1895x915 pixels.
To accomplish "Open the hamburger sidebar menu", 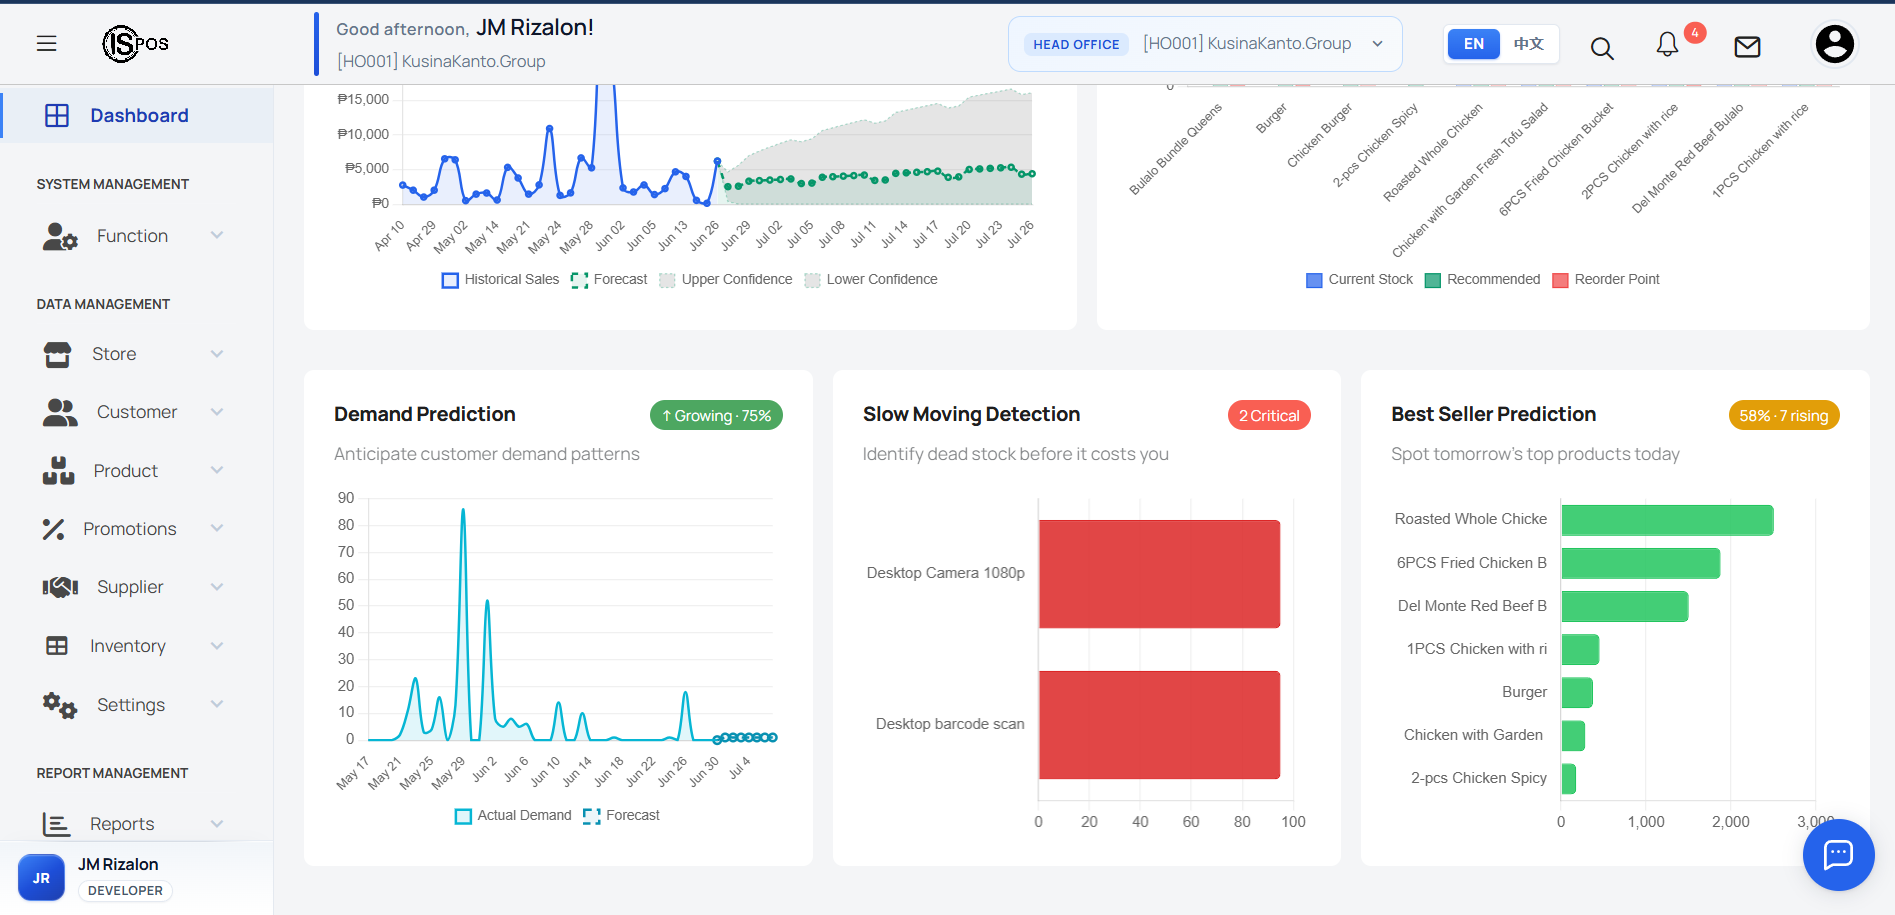I will [x=46, y=43].
